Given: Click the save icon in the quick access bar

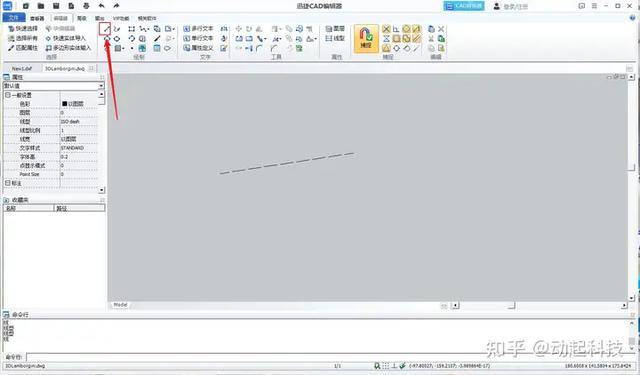Looking at the screenshot, I should pos(56,6).
